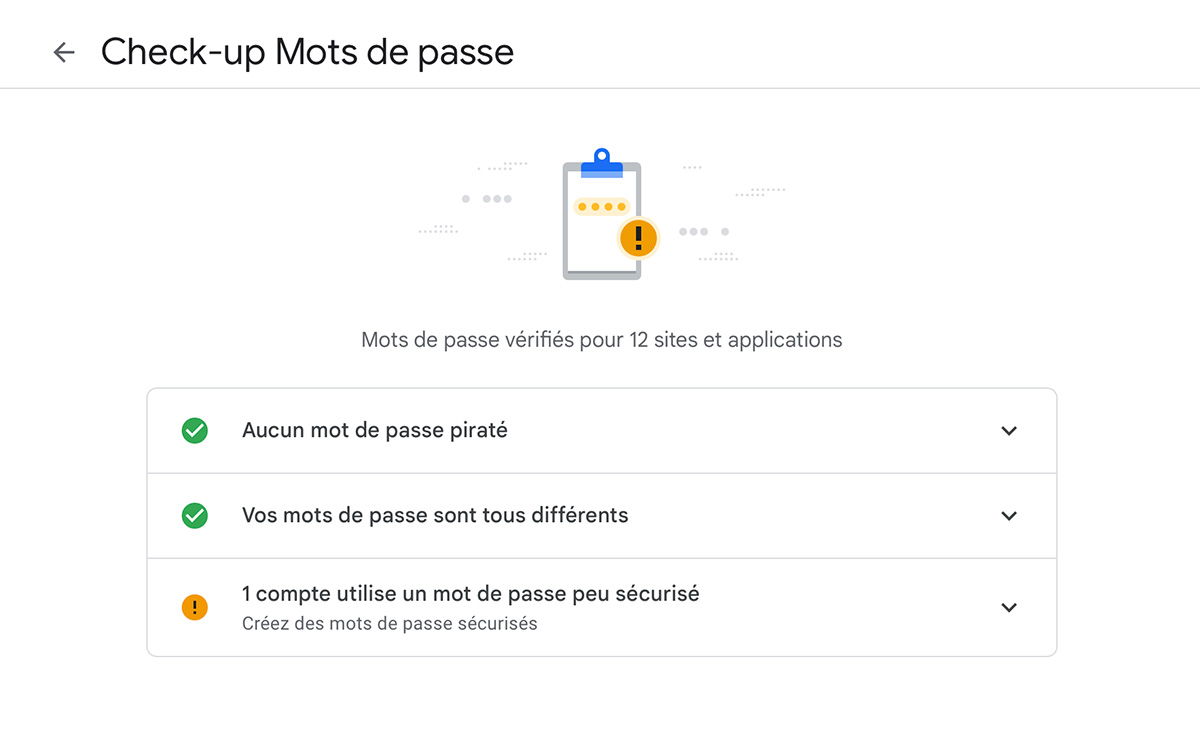
Task: Expand the 'Vos mots de passe sont tous différents' section
Action: pos(1009,516)
